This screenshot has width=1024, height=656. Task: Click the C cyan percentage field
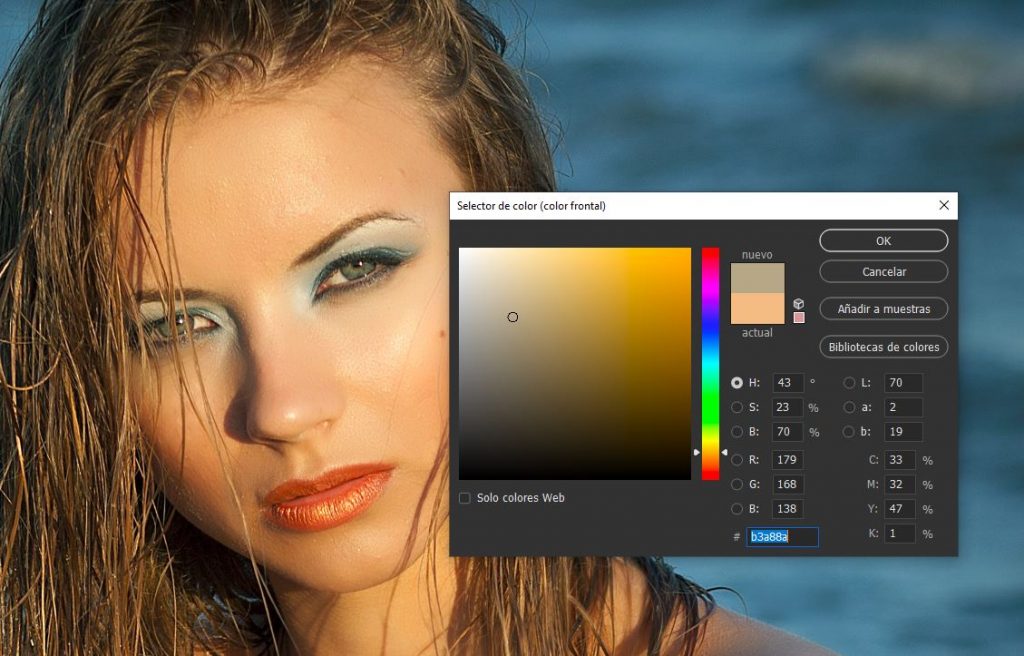click(x=900, y=460)
